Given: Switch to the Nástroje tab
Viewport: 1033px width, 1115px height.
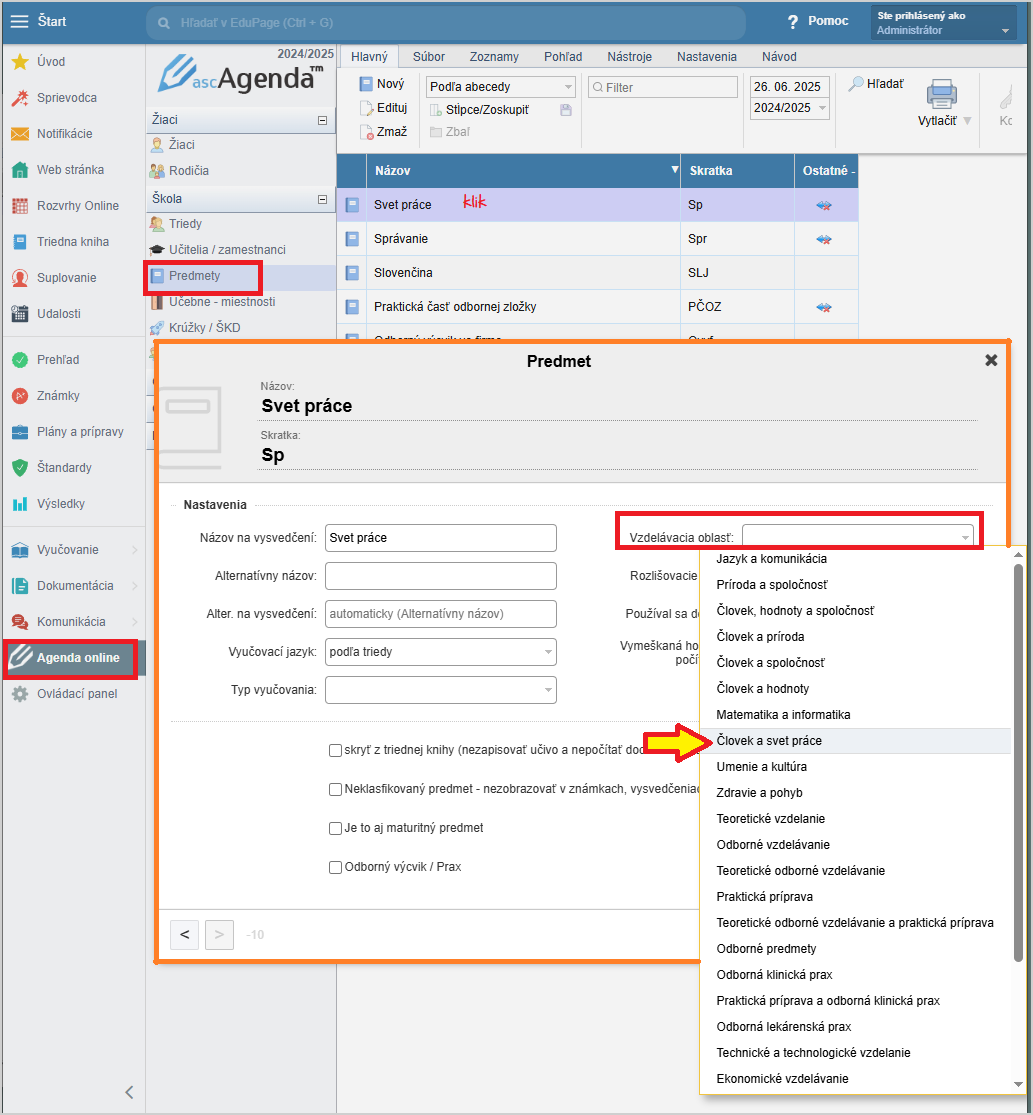Looking at the screenshot, I should click(x=630, y=57).
